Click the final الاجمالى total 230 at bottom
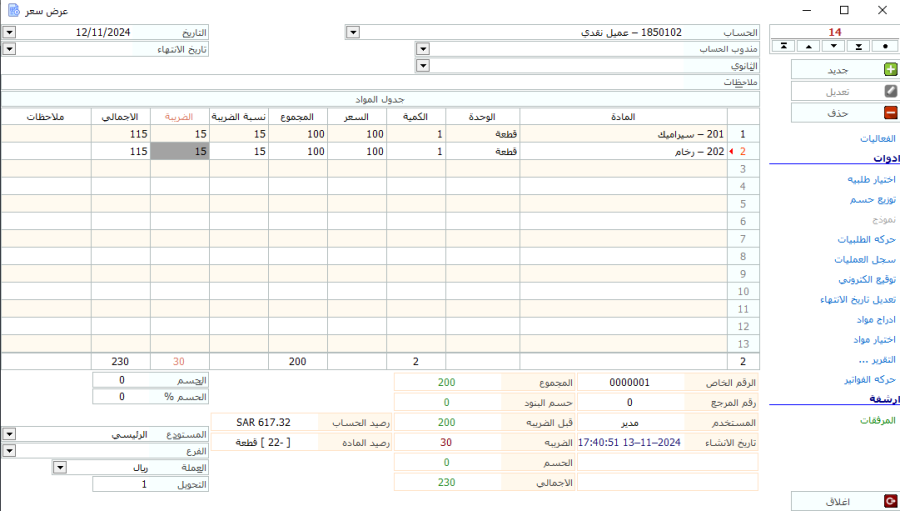 tap(447, 482)
